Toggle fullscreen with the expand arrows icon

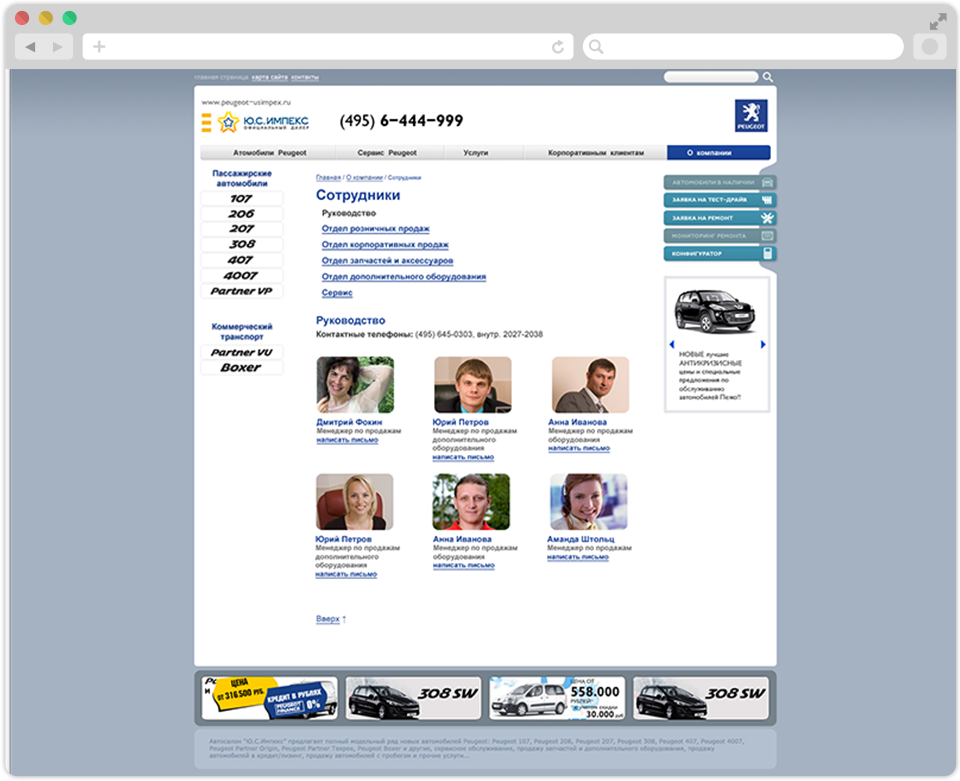[x=937, y=23]
